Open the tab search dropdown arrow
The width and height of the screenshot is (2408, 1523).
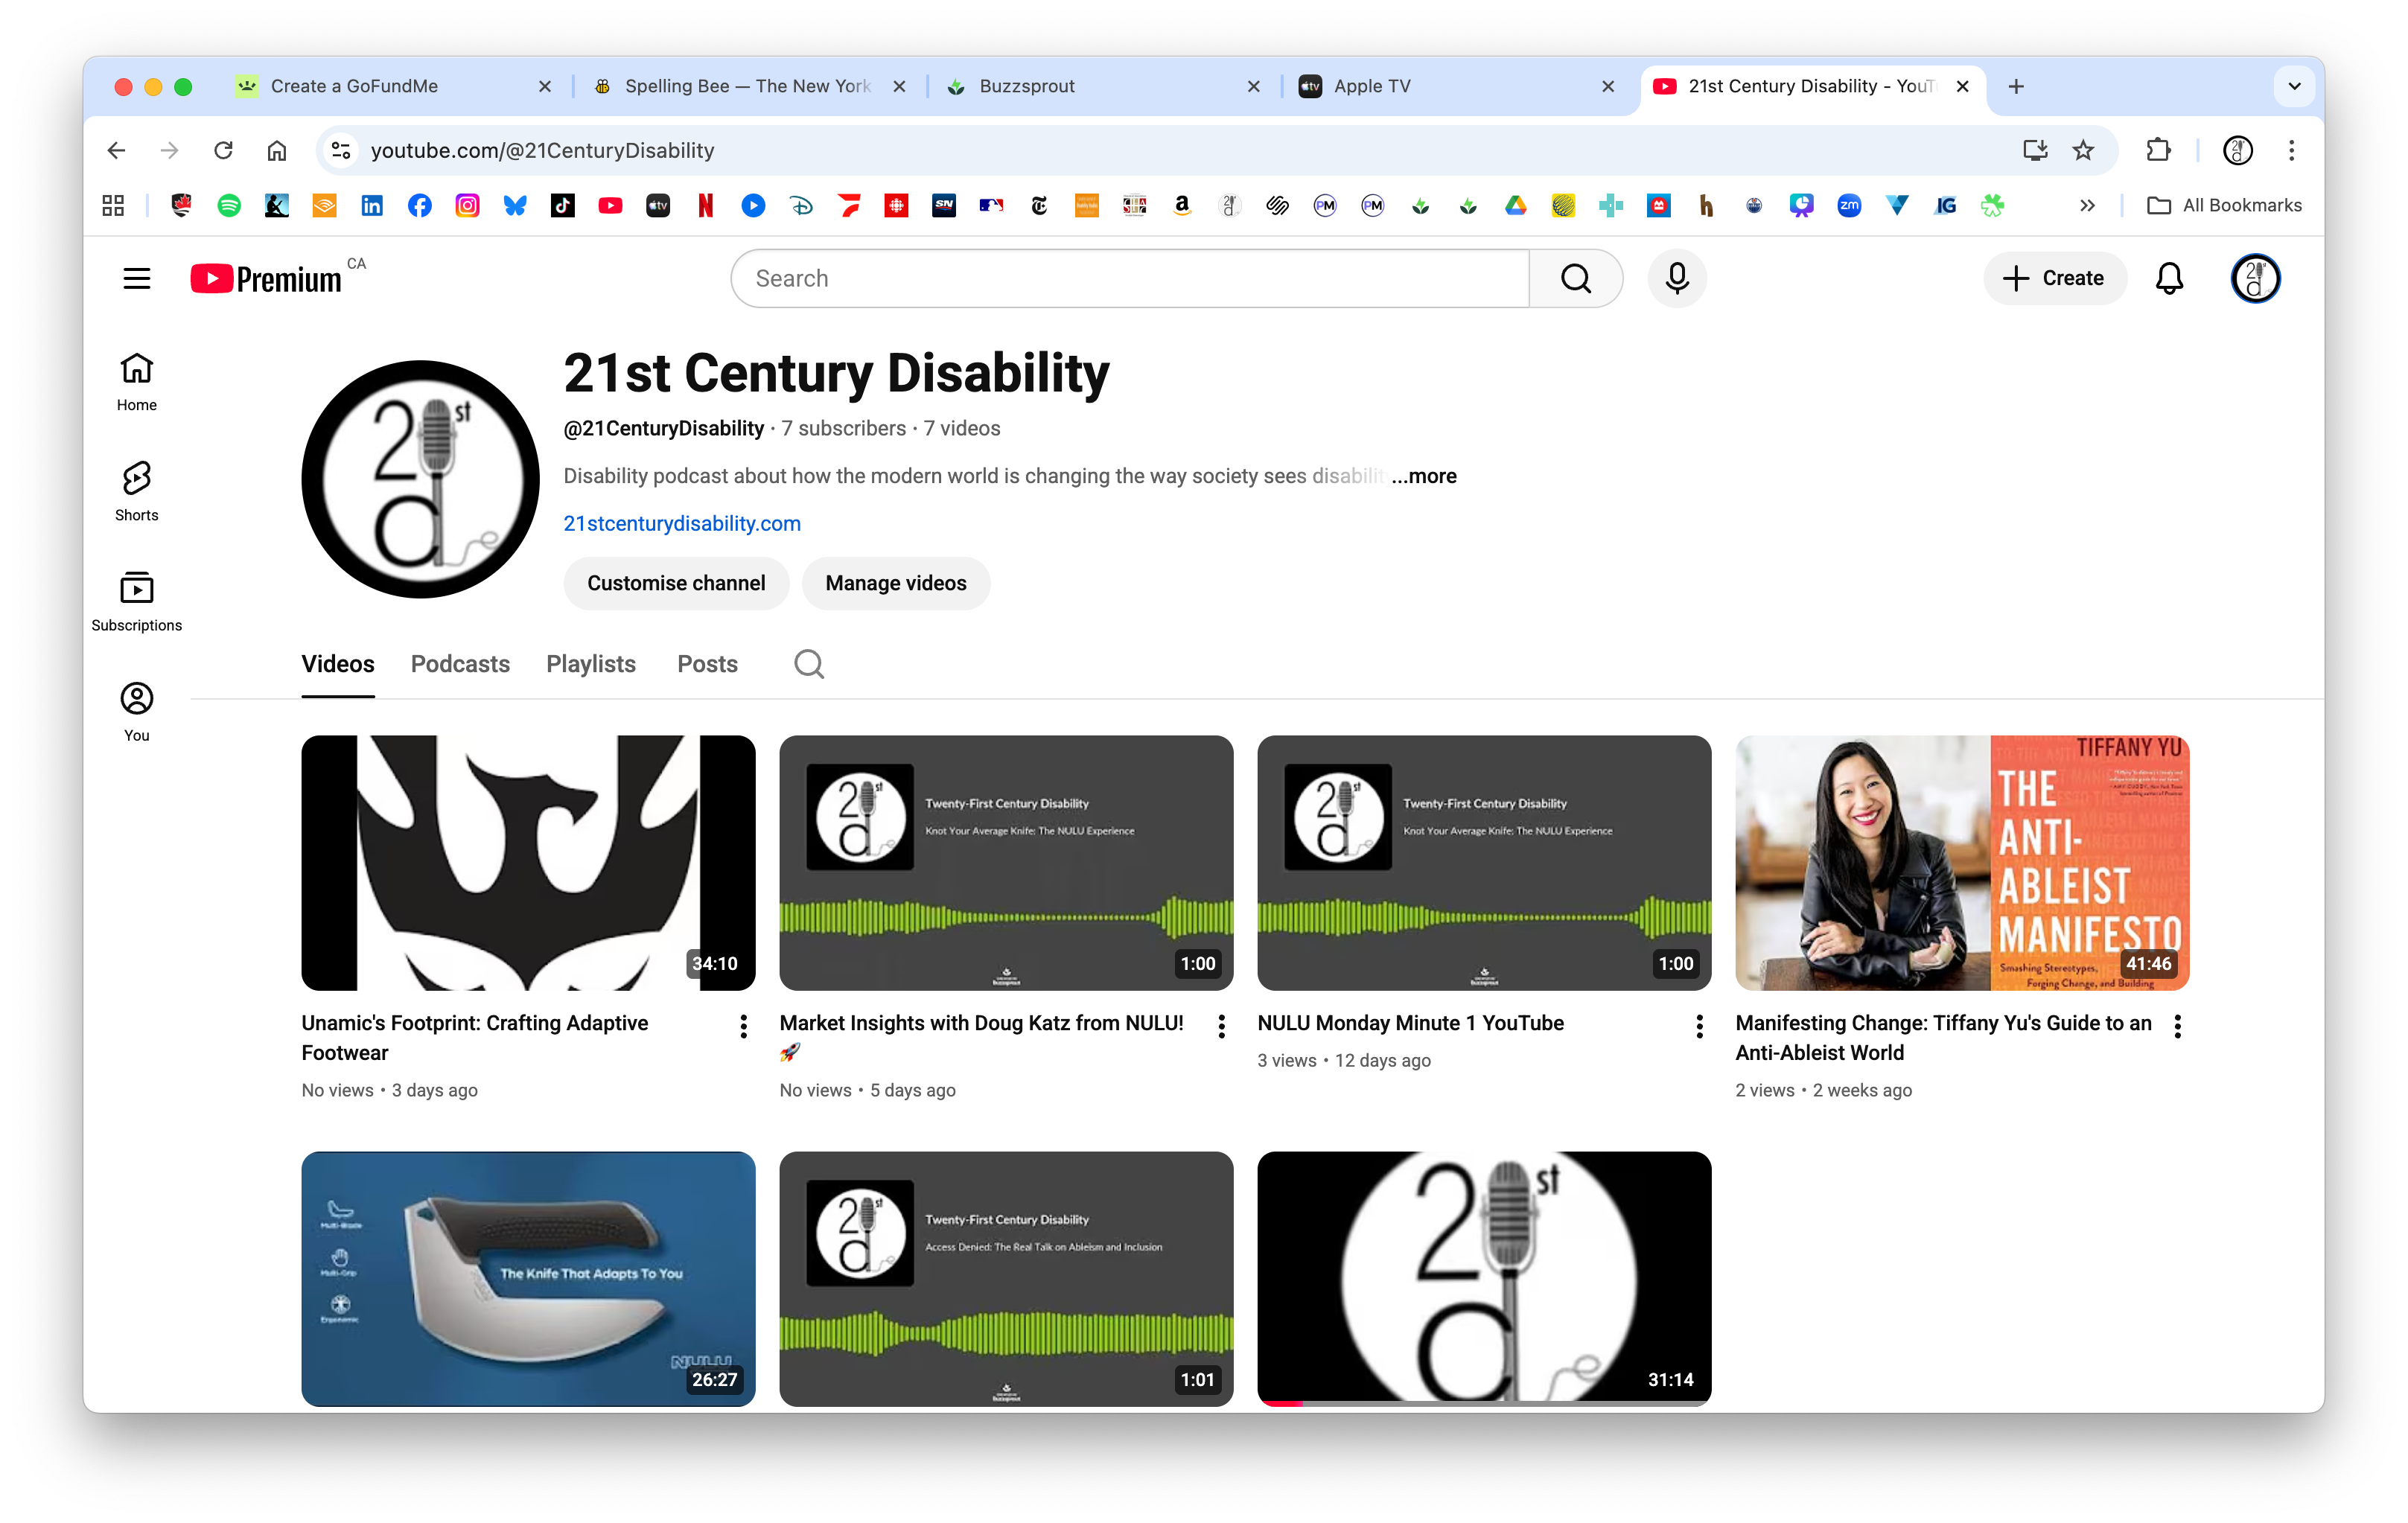click(x=2294, y=86)
